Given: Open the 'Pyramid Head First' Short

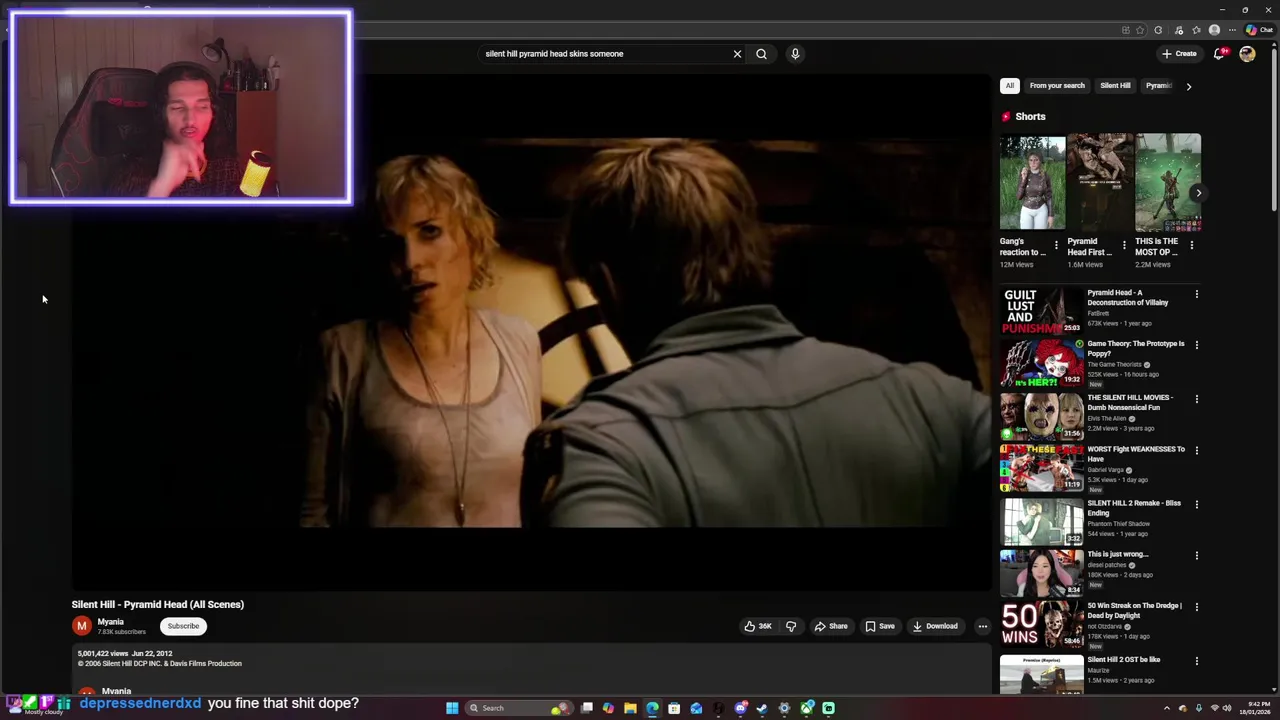Looking at the screenshot, I should tap(1100, 183).
